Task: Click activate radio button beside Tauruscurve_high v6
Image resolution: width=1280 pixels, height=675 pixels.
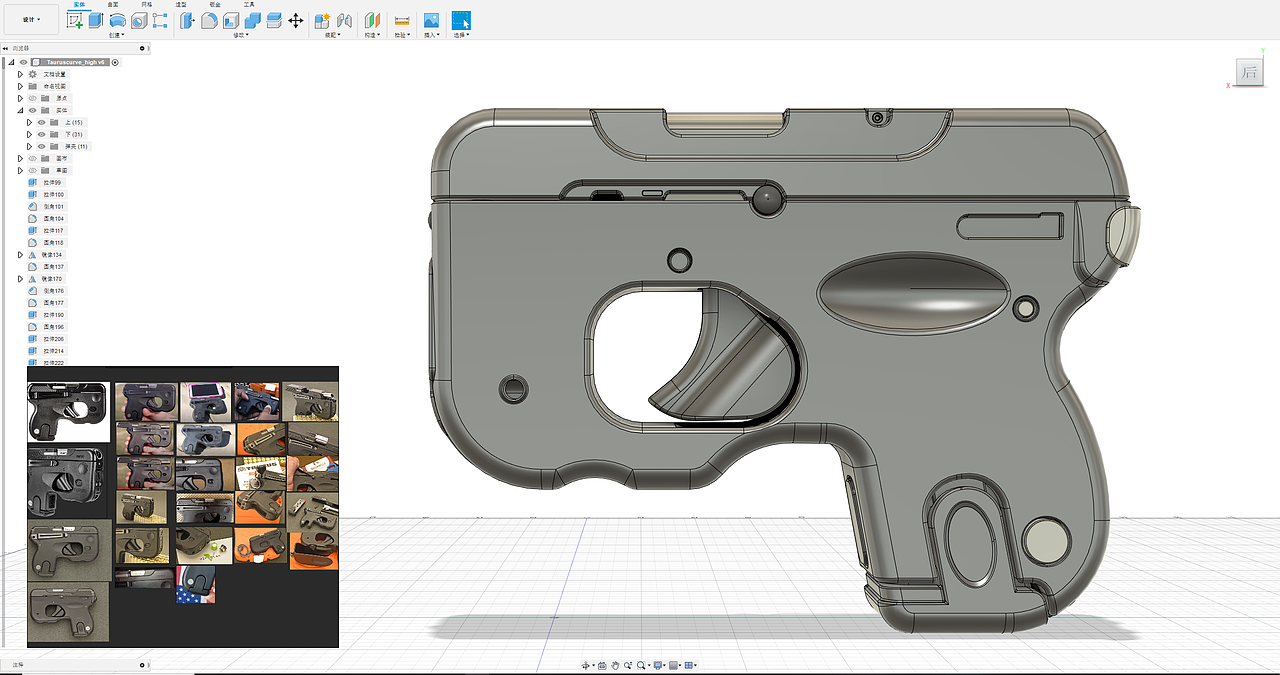Action: tap(115, 62)
